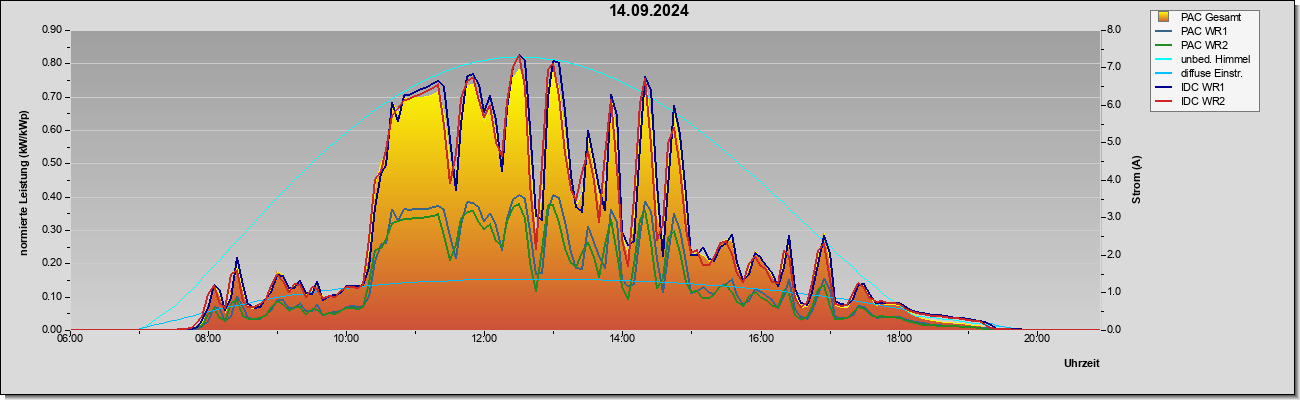1300x400 pixels.
Task: Click the Strom (A) axis label
Action: tap(1137, 180)
